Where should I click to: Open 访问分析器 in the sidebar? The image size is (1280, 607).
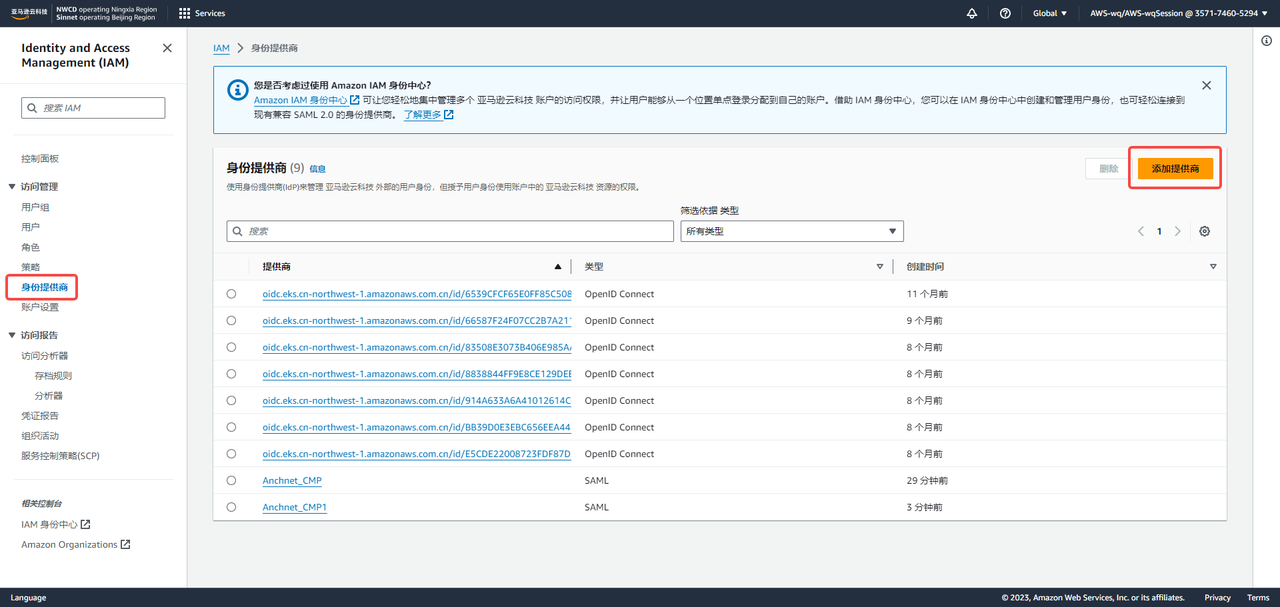click(45, 356)
